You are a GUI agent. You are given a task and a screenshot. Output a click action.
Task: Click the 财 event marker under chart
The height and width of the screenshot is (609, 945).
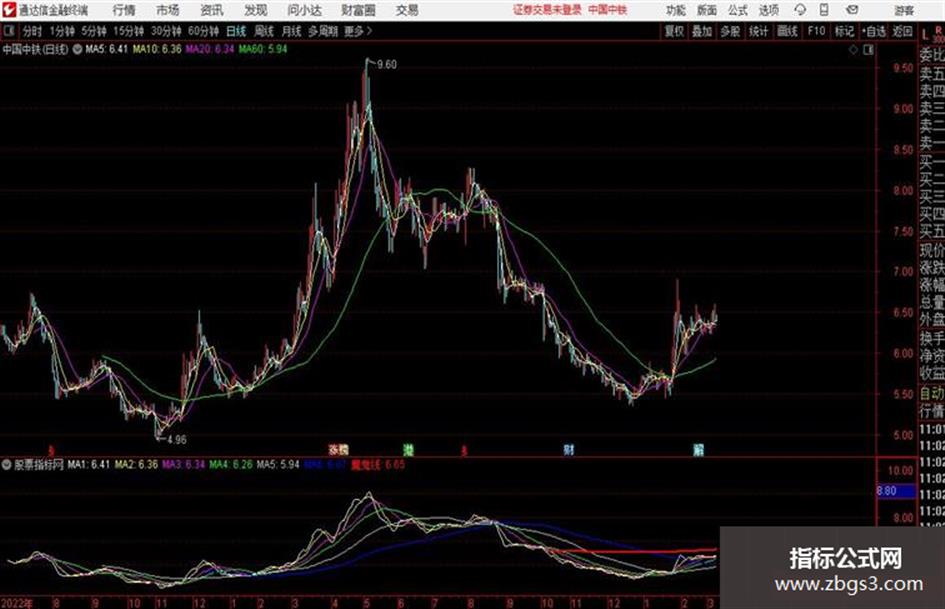pyautogui.click(x=568, y=449)
